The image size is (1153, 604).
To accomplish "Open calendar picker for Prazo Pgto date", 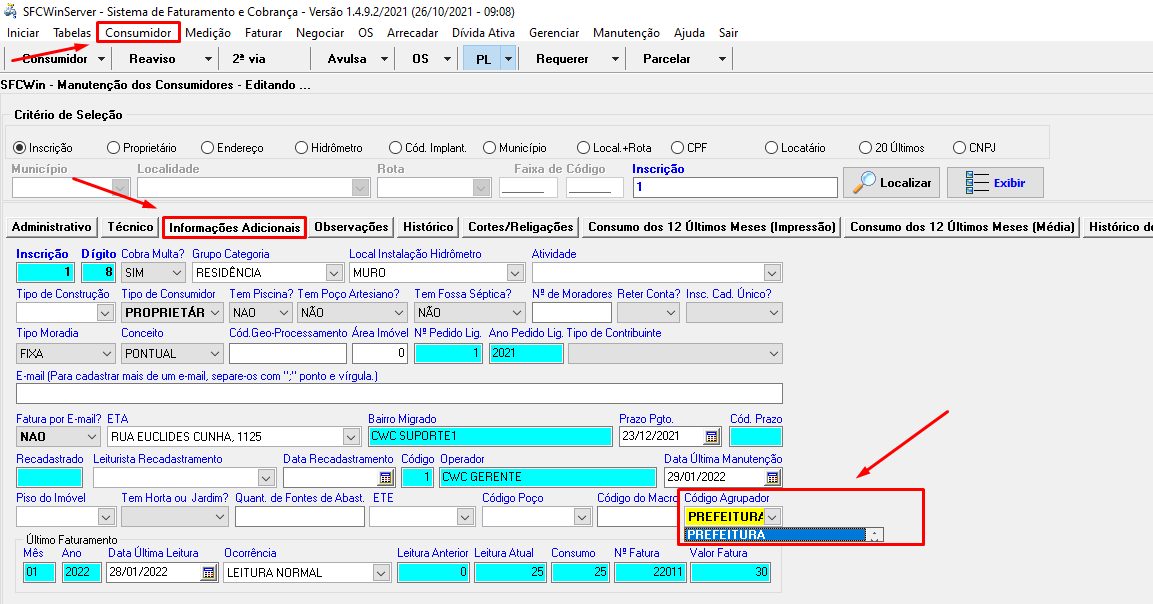I will (x=712, y=437).
